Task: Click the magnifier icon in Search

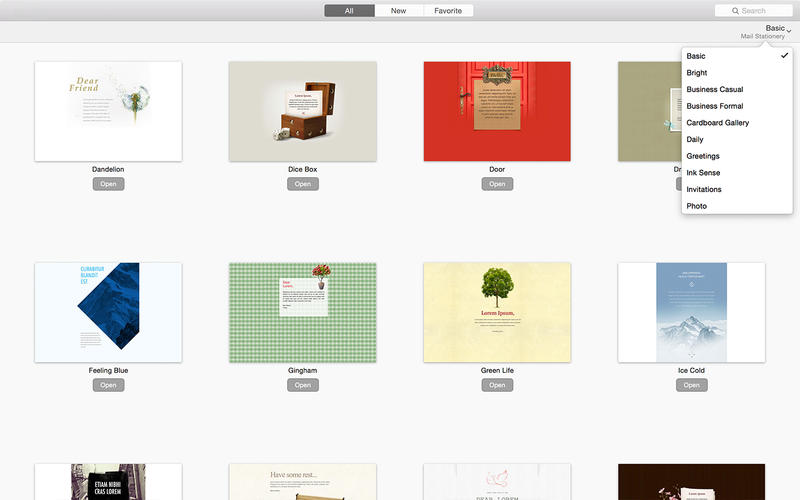Action: [x=735, y=11]
